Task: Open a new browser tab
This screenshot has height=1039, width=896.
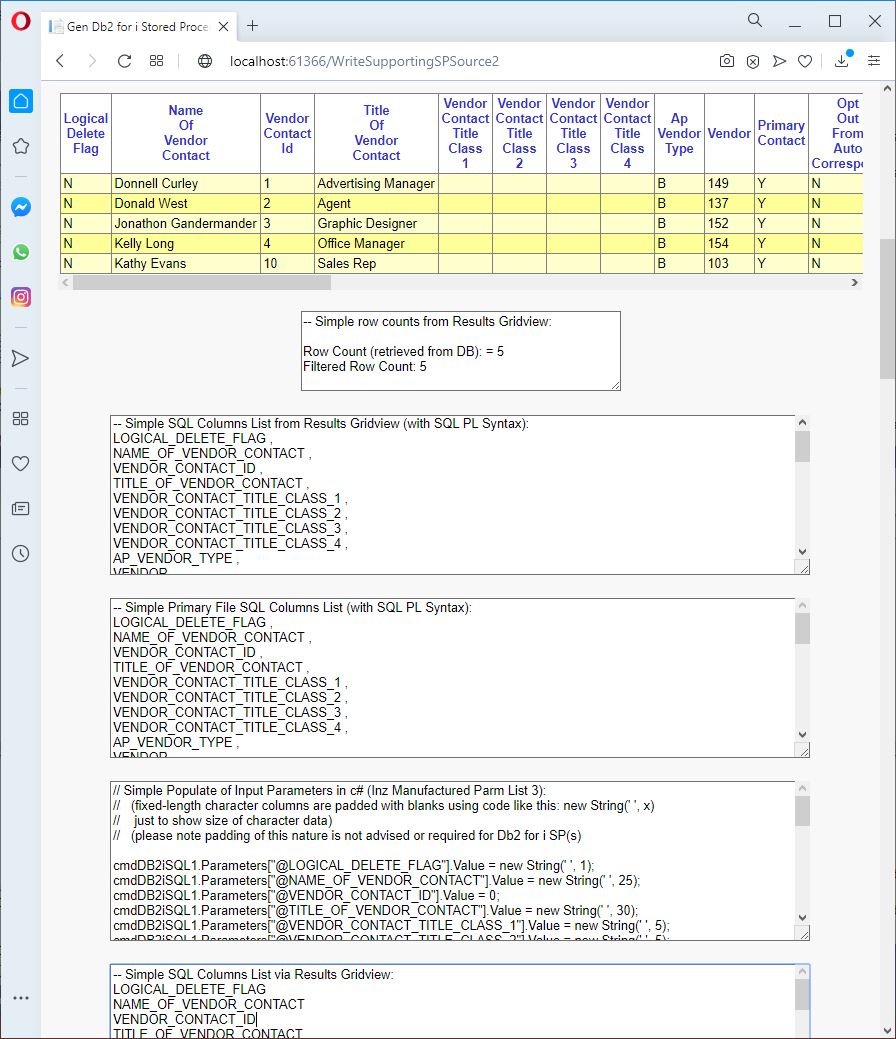Action: [x=252, y=26]
